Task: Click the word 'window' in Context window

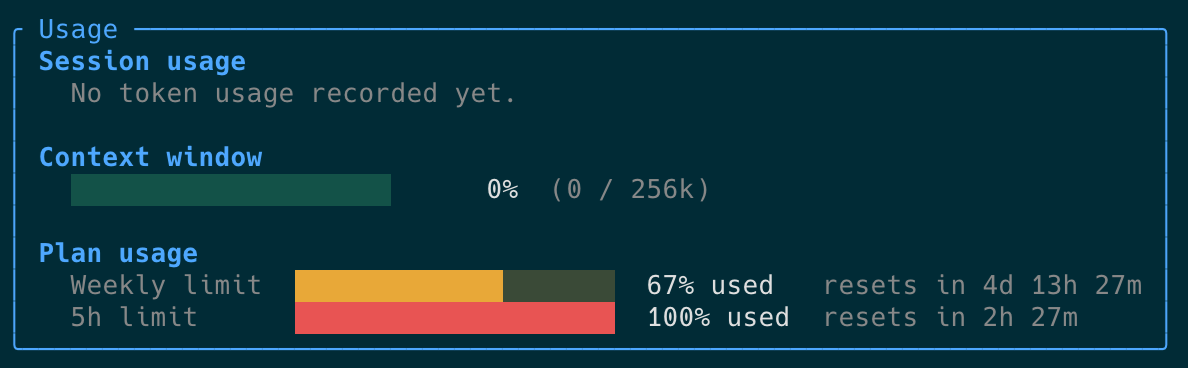Action: pyautogui.click(x=214, y=157)
